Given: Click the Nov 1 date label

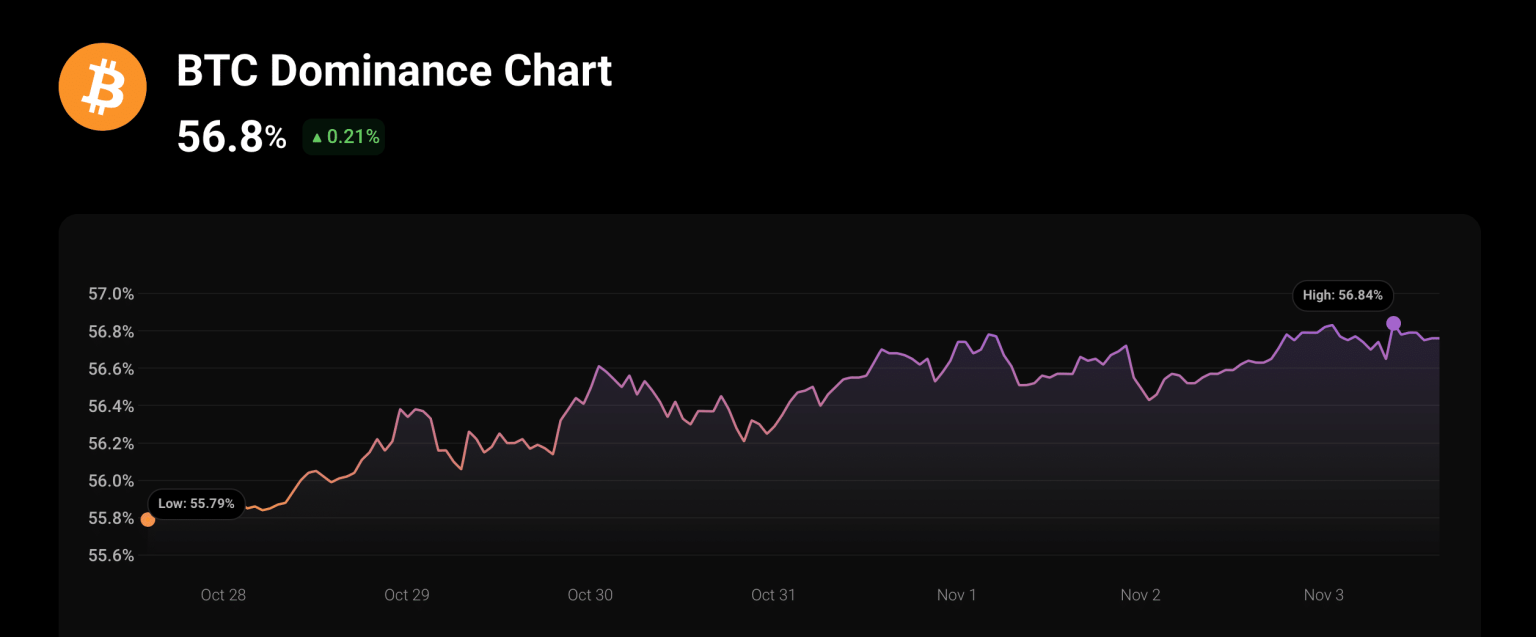Looking at the screenshot, I should [x=957, y=595].
